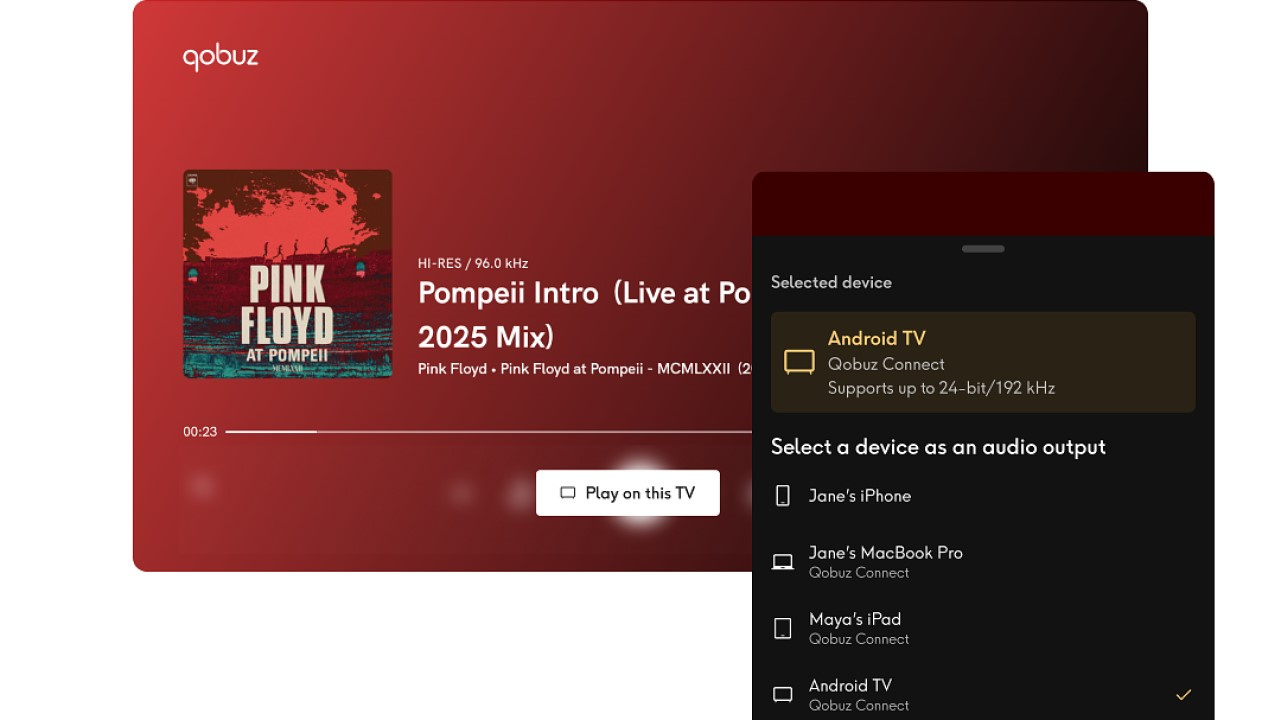
Task: Click the drag handle atop the device panel
Action: point(983,249)
